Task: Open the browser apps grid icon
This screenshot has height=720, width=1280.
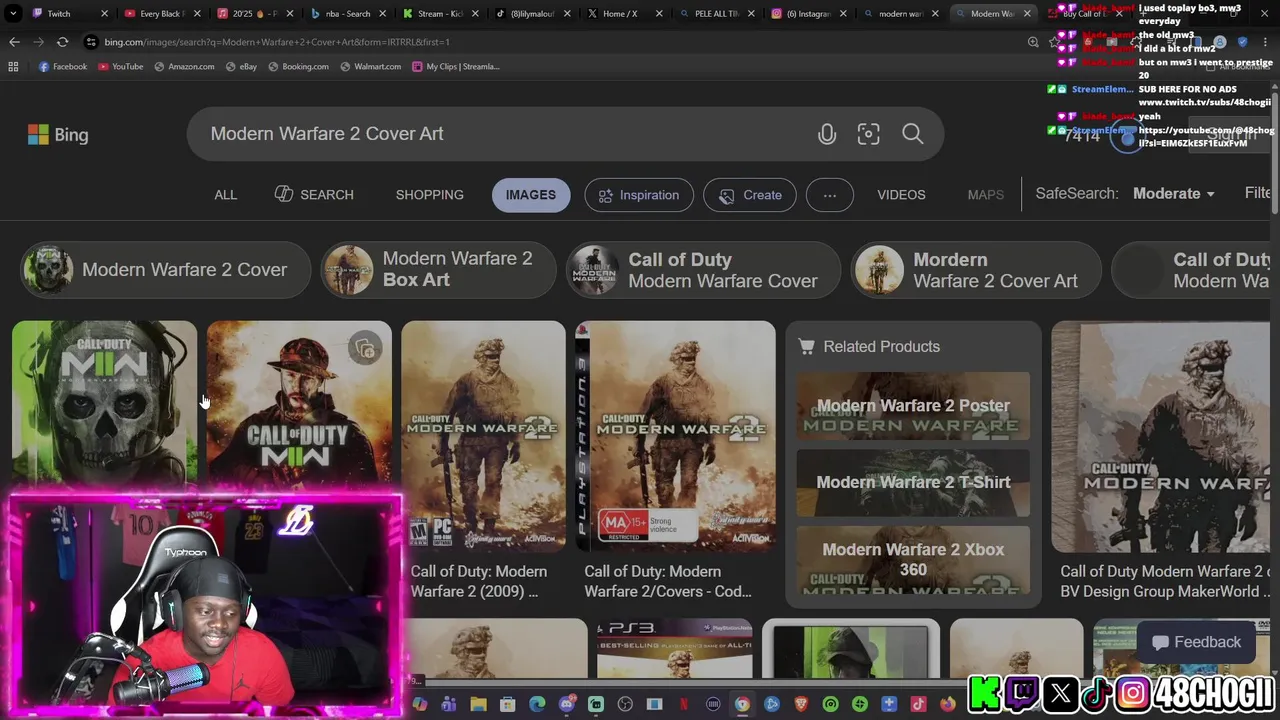Action: [13, 66]
